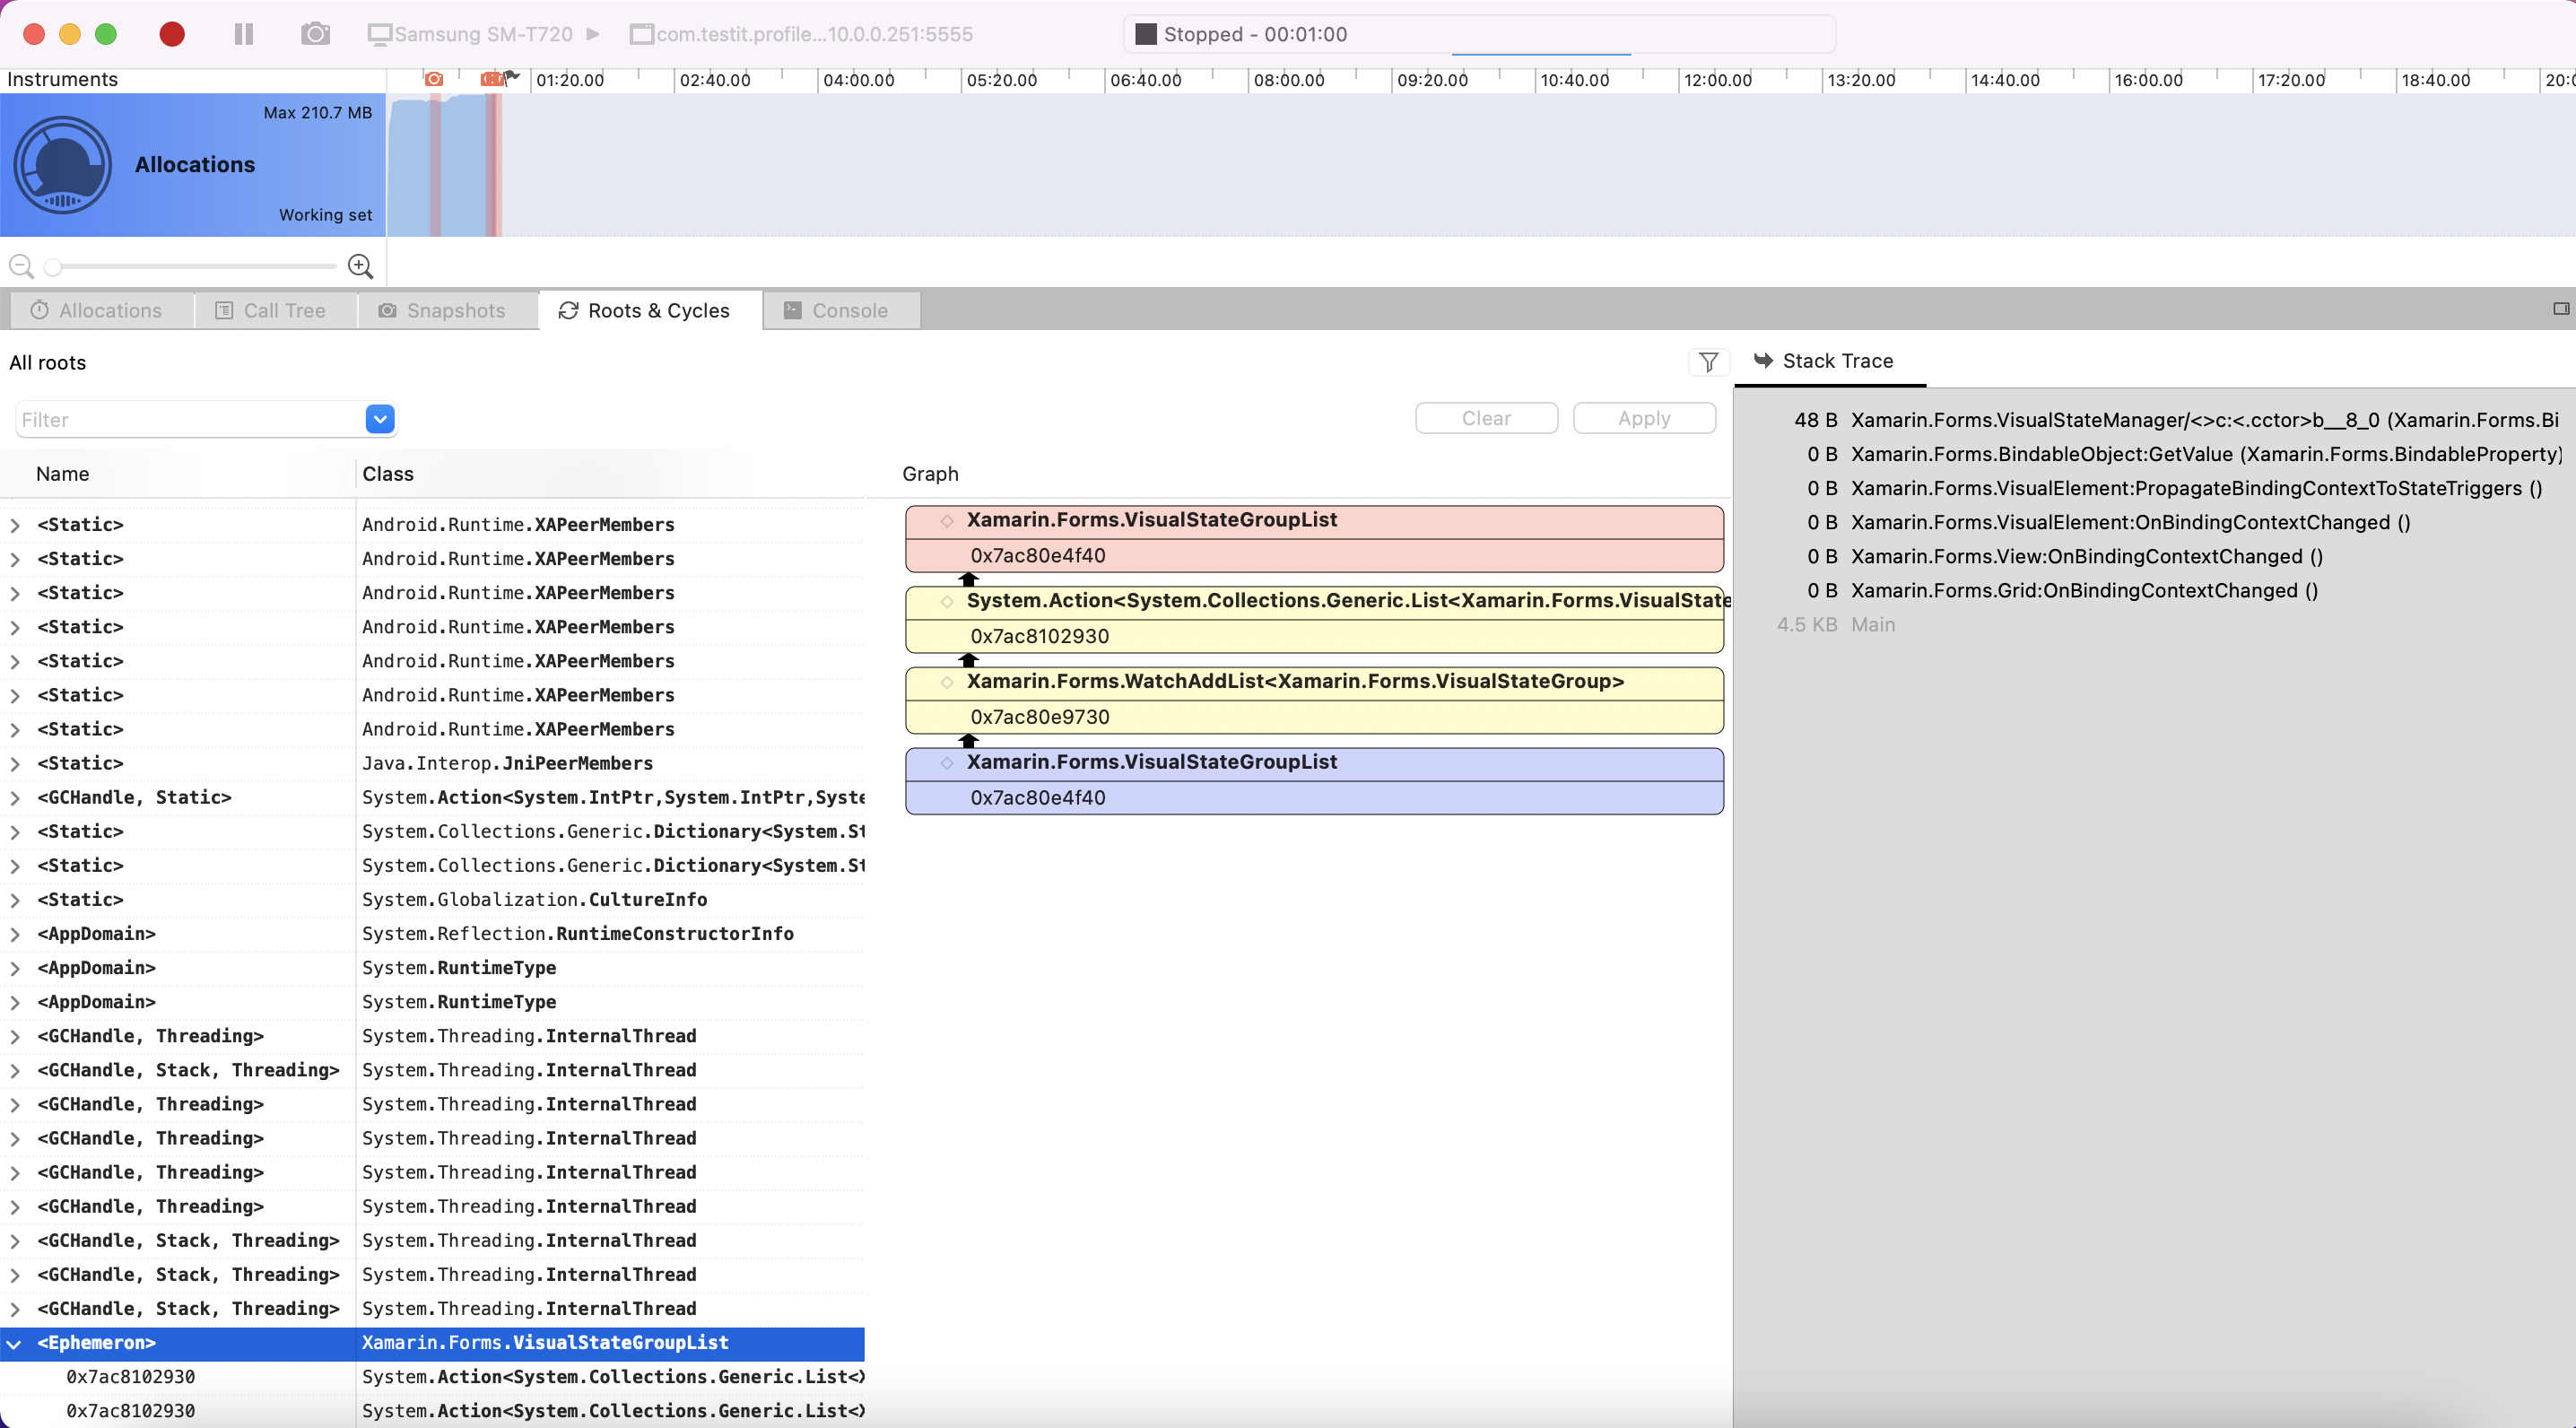Click the Clear button
The height and width of the screenshot is (1428, 2576).
coord(1486,418)
